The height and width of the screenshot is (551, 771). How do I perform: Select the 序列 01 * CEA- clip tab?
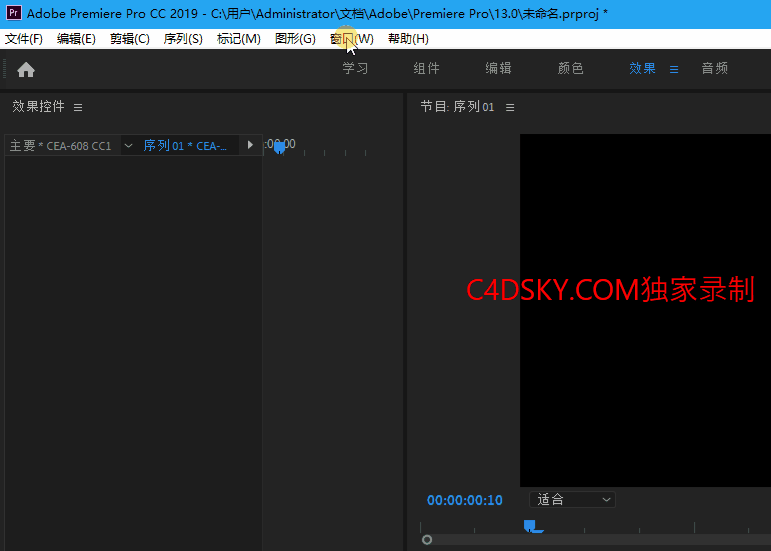(185, 145)
